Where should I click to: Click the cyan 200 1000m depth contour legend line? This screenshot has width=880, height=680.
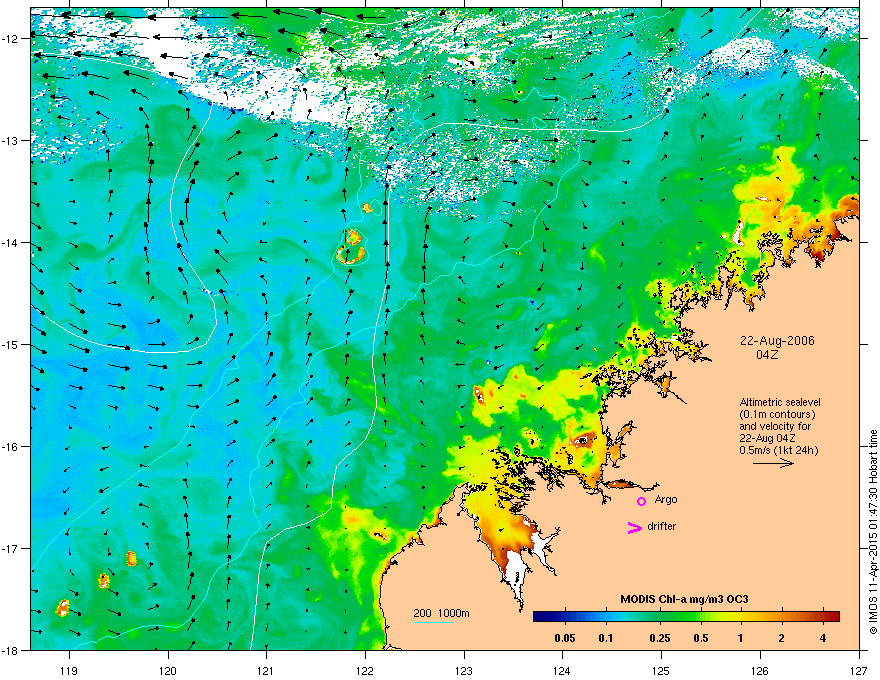coord(434,622)
